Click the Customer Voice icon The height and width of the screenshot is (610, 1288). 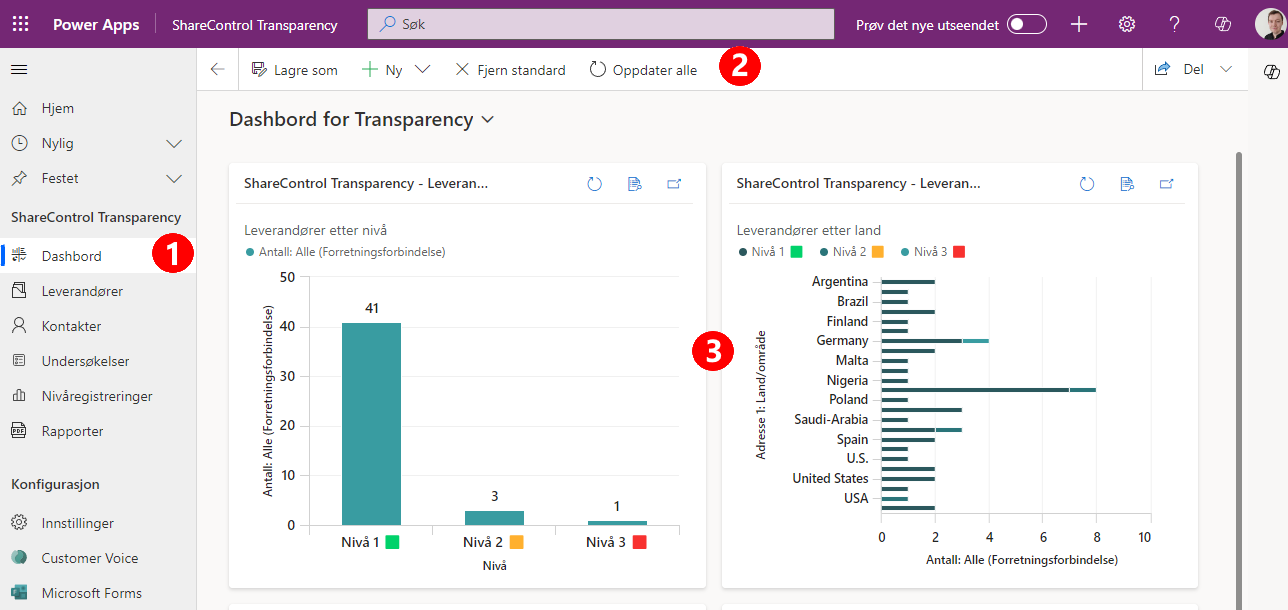coord(19,558)
